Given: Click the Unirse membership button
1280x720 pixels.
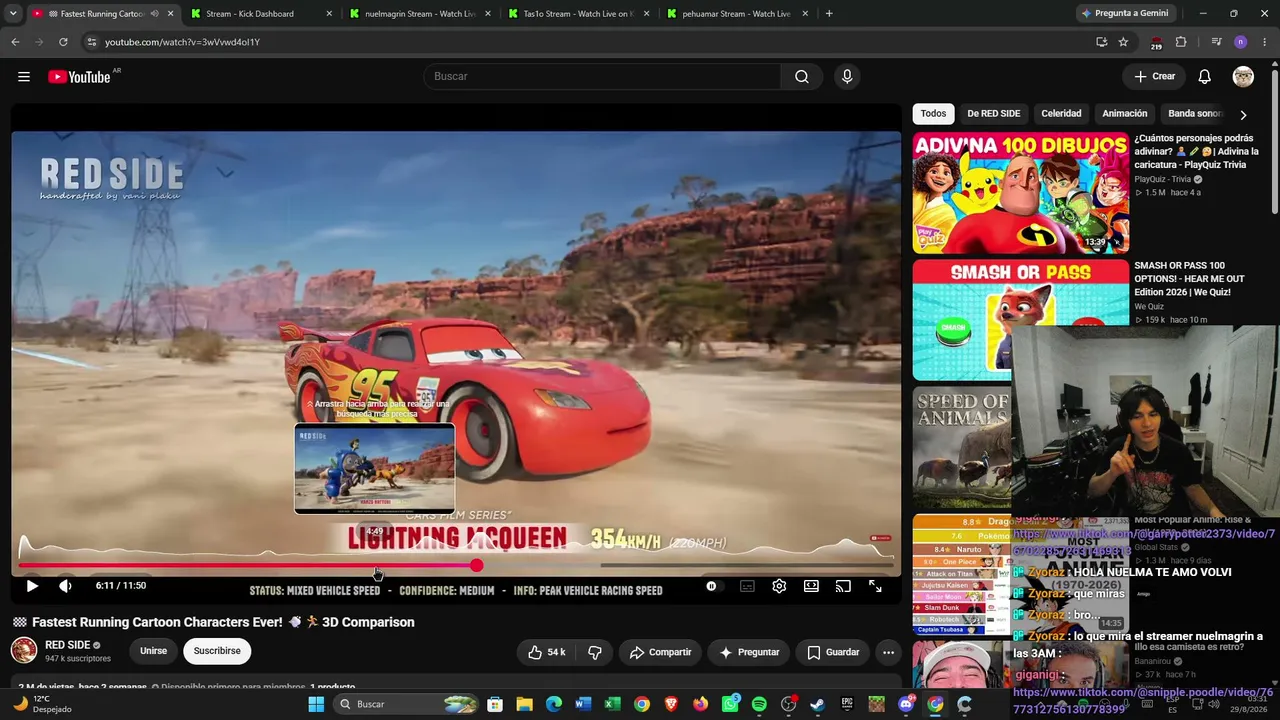Looking at the screenshot, I should tap(153, 651).
